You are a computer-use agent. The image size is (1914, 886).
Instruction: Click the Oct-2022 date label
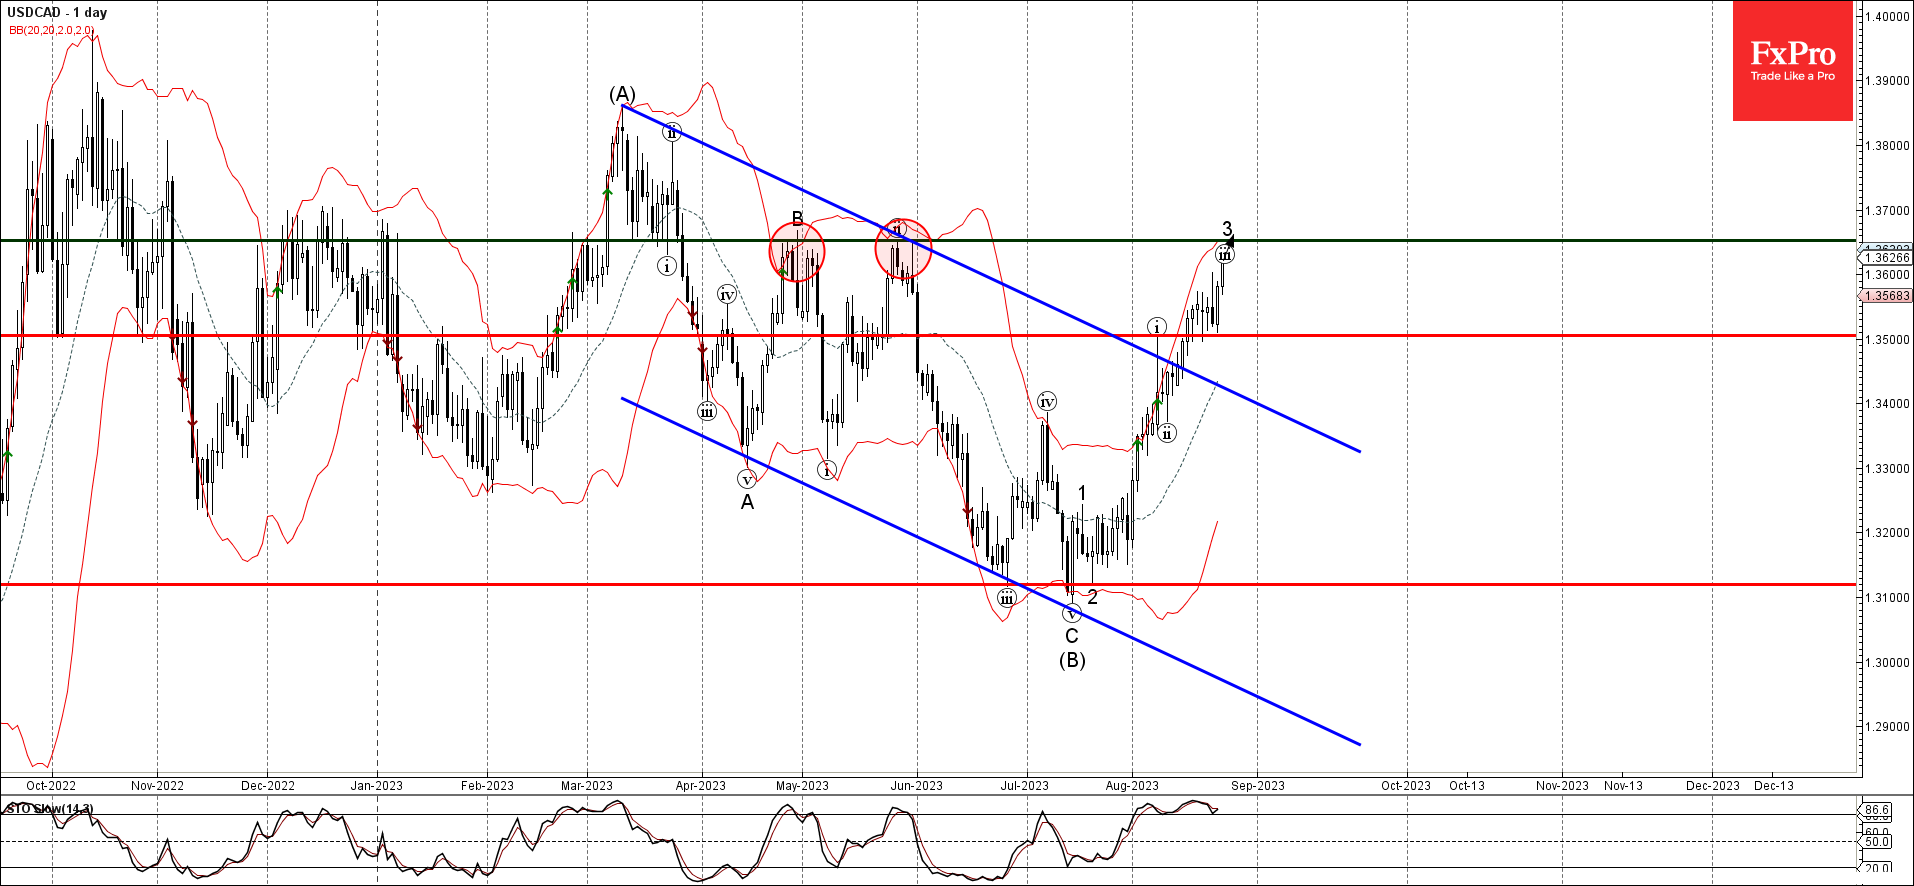[51, 786]
